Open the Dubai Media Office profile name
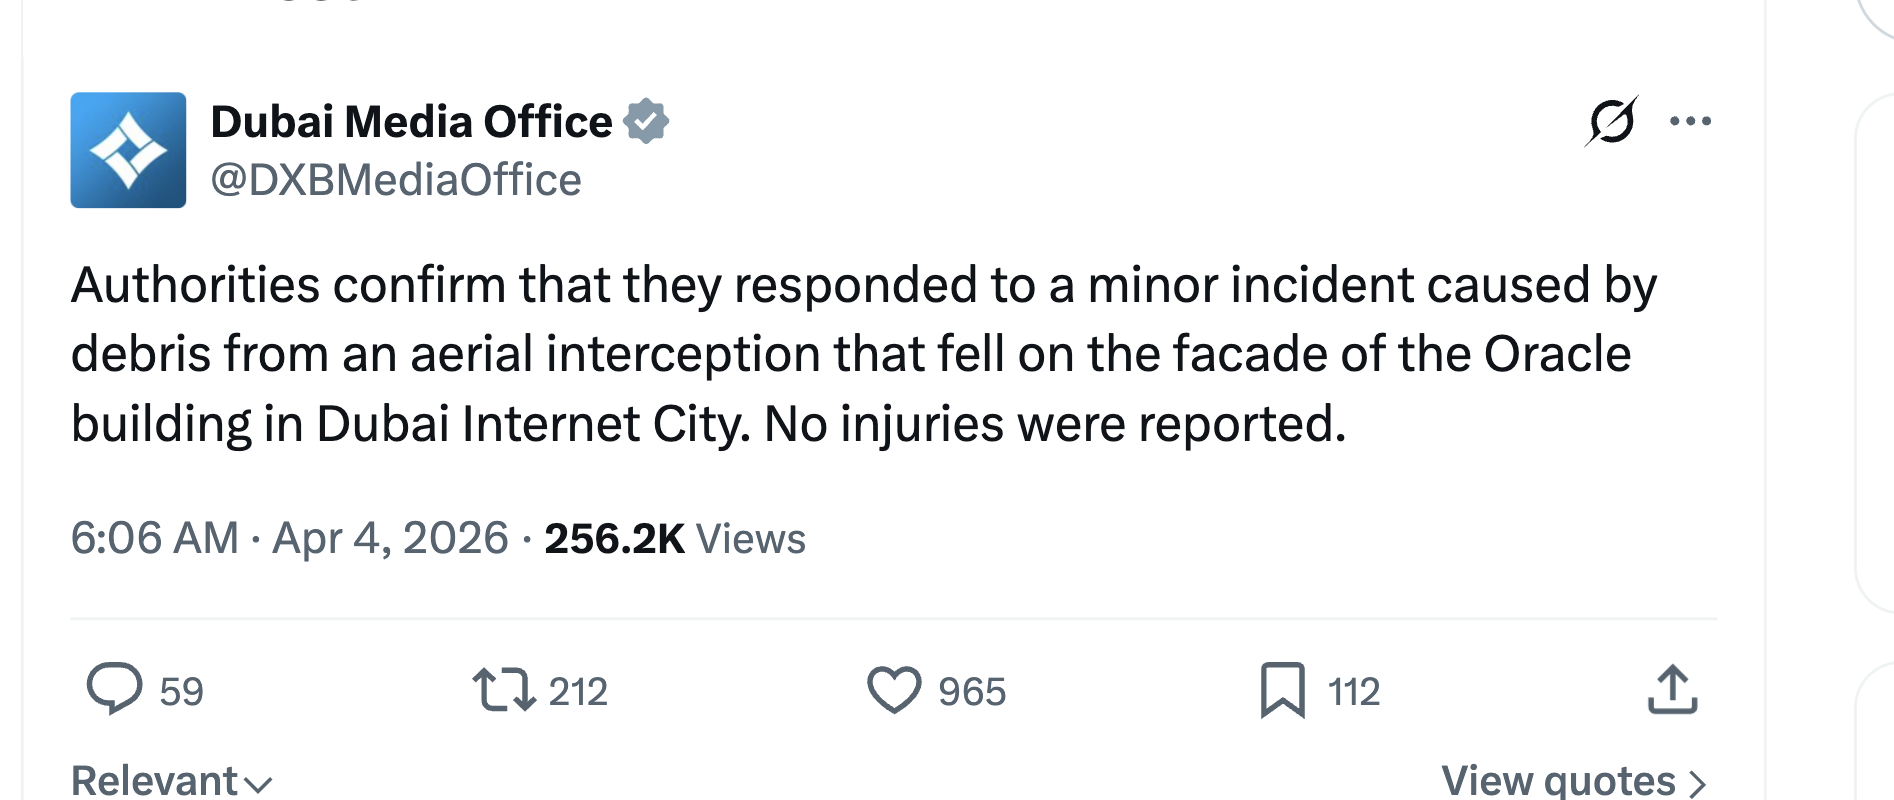The height and width of the screenshot is (800, 1894). [411, 122]
